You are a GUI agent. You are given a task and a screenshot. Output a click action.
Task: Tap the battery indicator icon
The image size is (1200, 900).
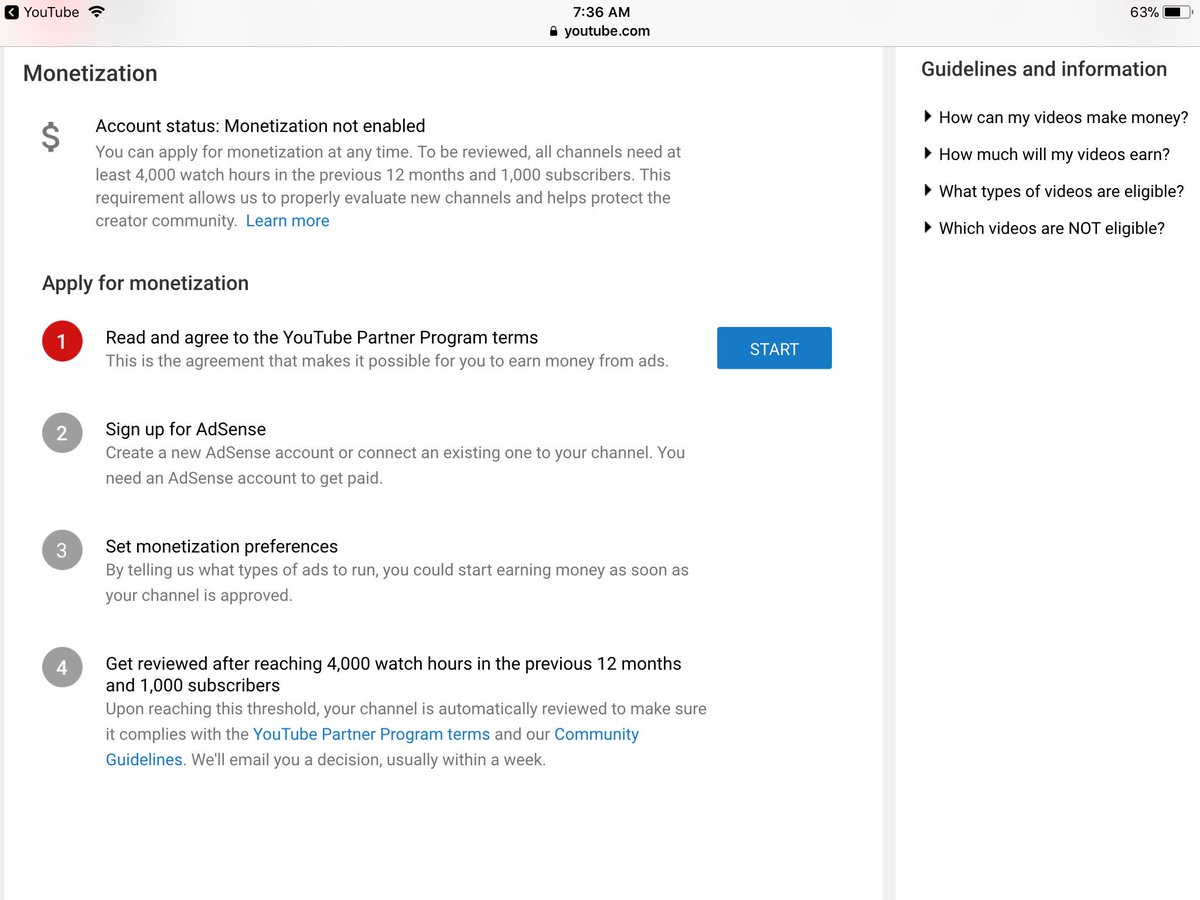pyautogui.click(x=1177, y=12)
